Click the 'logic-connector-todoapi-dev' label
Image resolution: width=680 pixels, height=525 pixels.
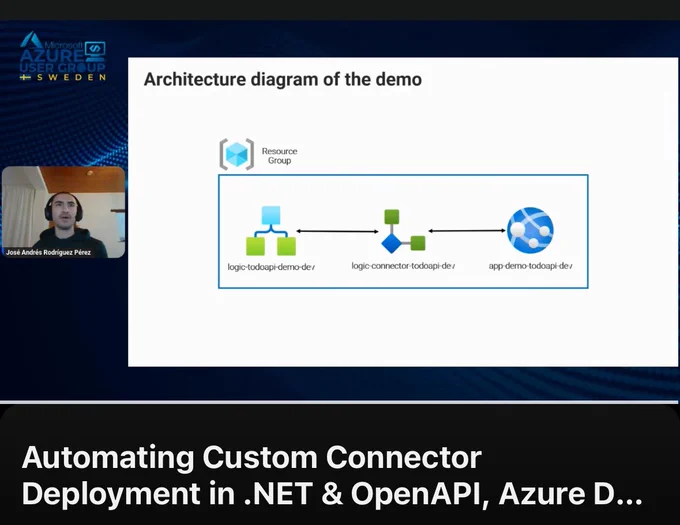pyautogui.click(x=403, y=266)
